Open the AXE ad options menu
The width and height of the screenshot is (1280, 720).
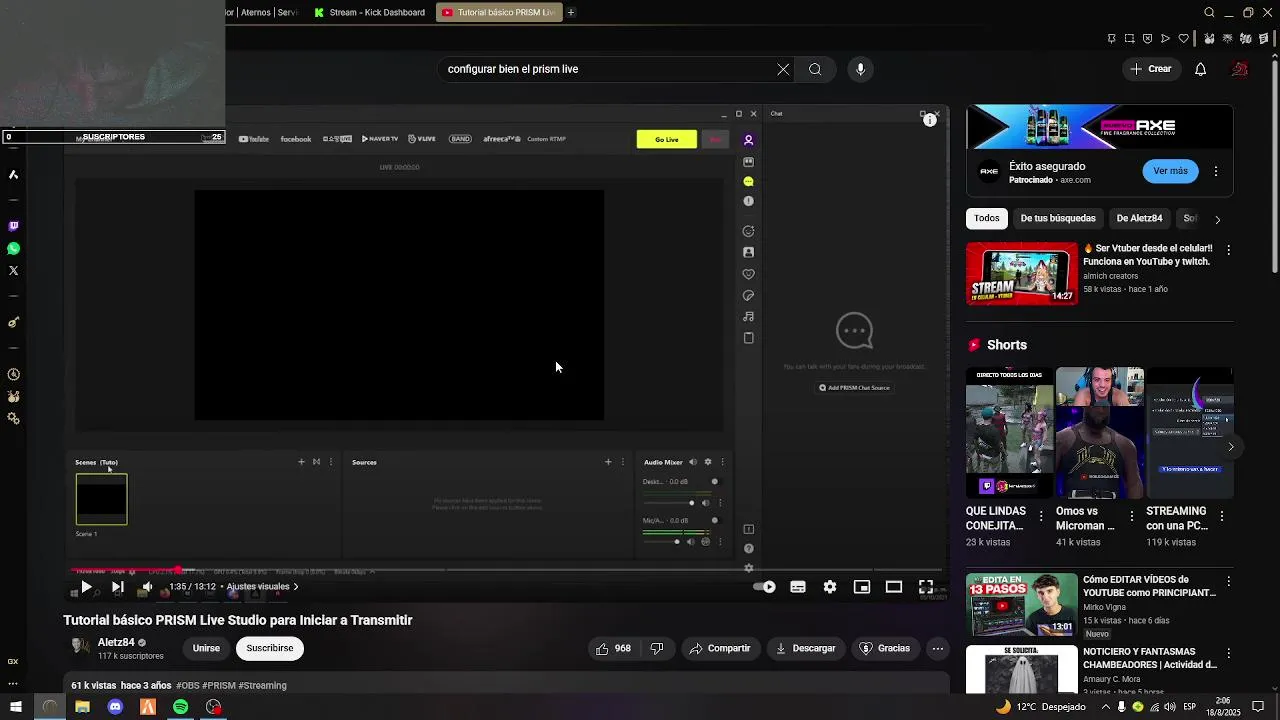point(1215,171)
